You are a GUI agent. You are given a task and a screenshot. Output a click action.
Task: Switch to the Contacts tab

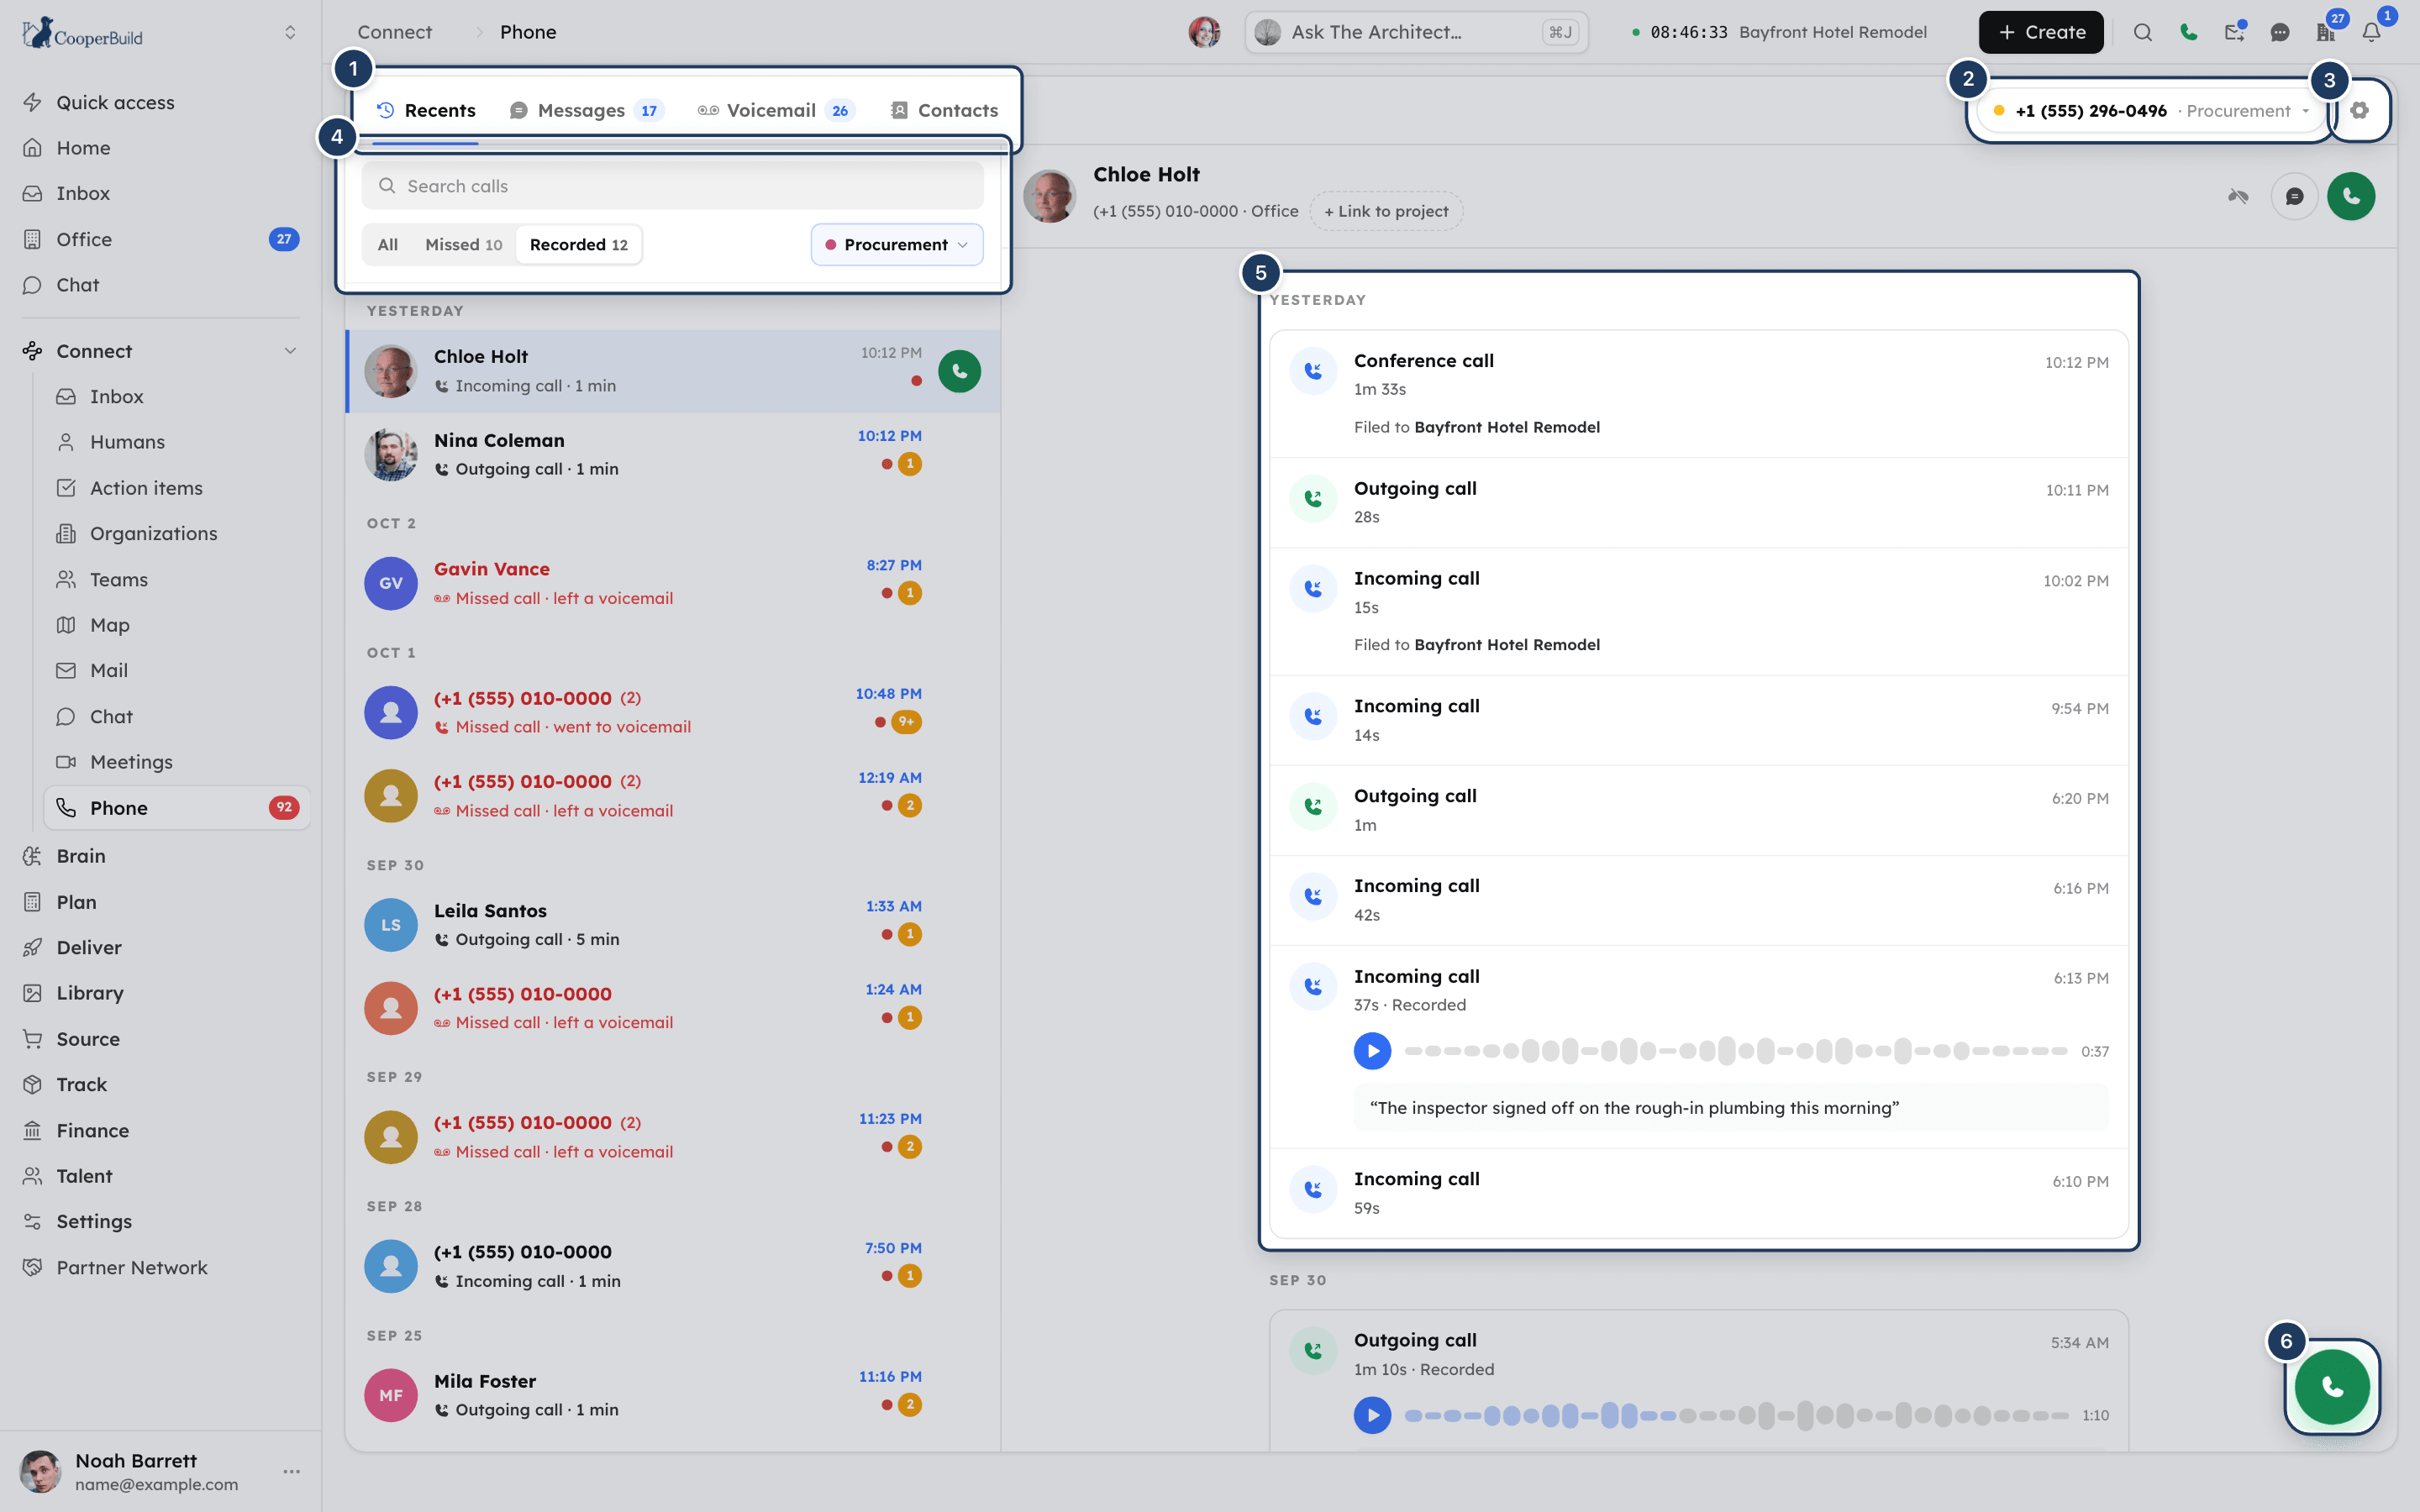(x=944, y=110)
